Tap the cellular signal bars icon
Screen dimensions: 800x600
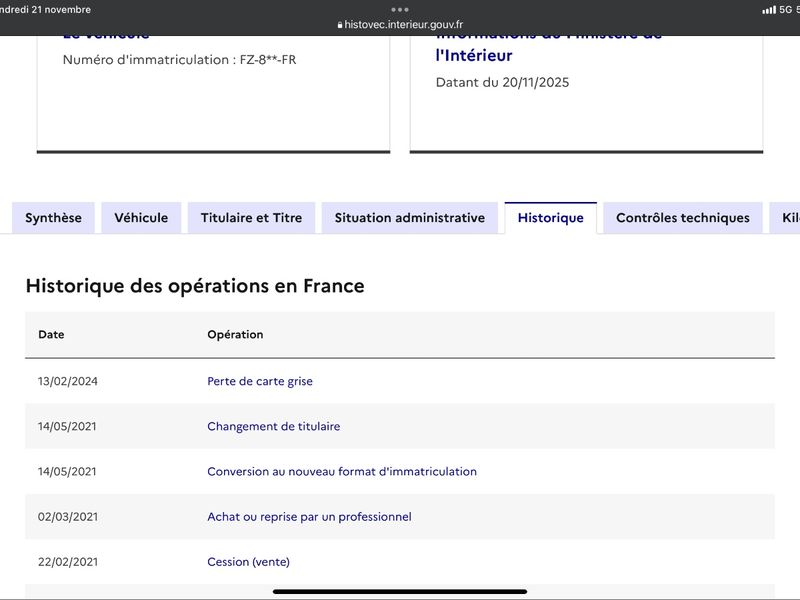[x=768, y=10]
